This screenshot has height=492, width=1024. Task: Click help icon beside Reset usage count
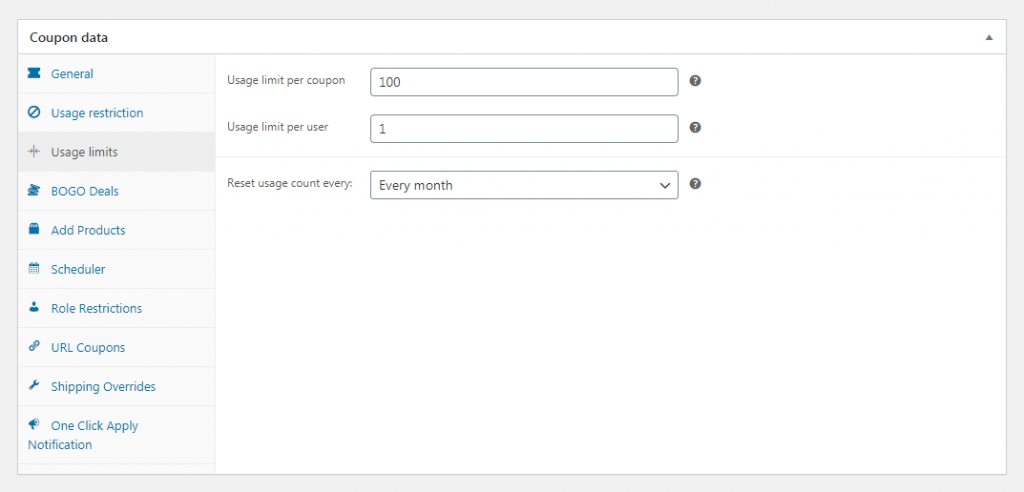tap(696, 184)
